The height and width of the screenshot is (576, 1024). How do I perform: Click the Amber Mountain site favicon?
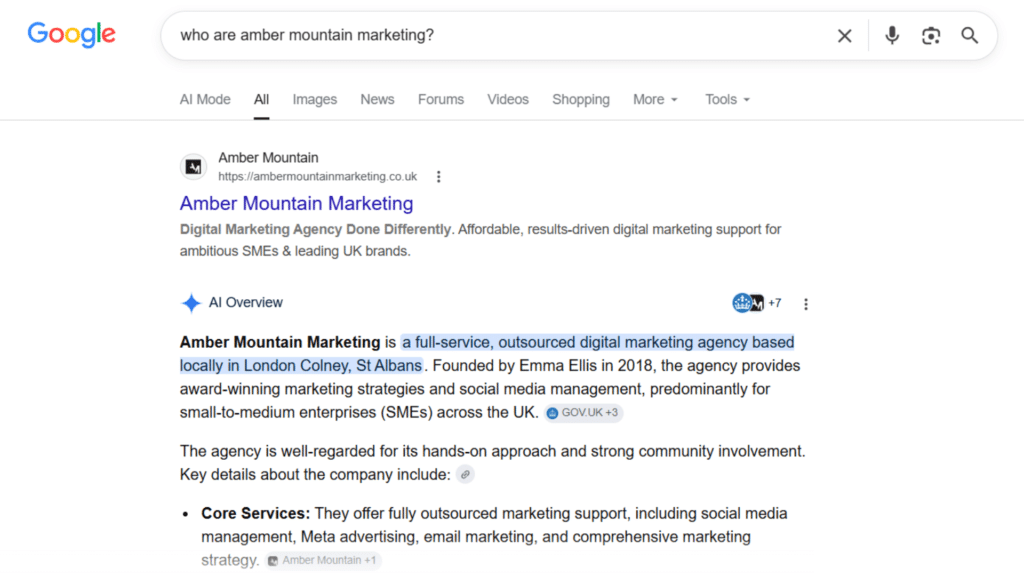pos(193,167)
